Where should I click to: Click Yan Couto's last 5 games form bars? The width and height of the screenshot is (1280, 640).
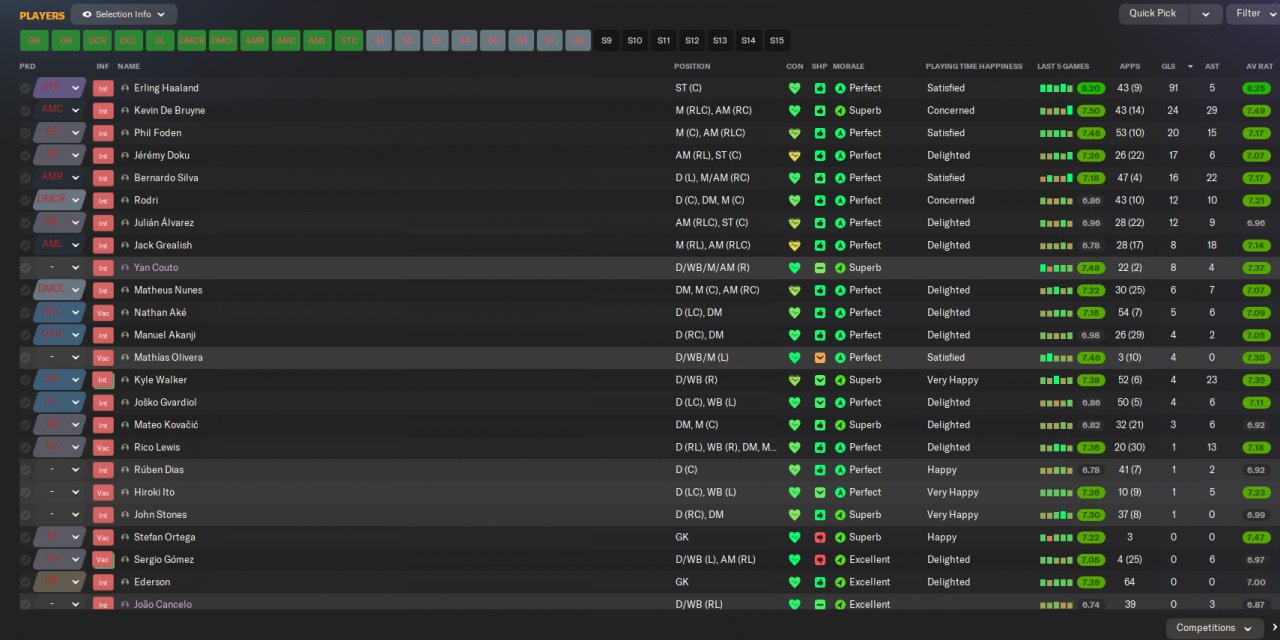point(1056,268)
